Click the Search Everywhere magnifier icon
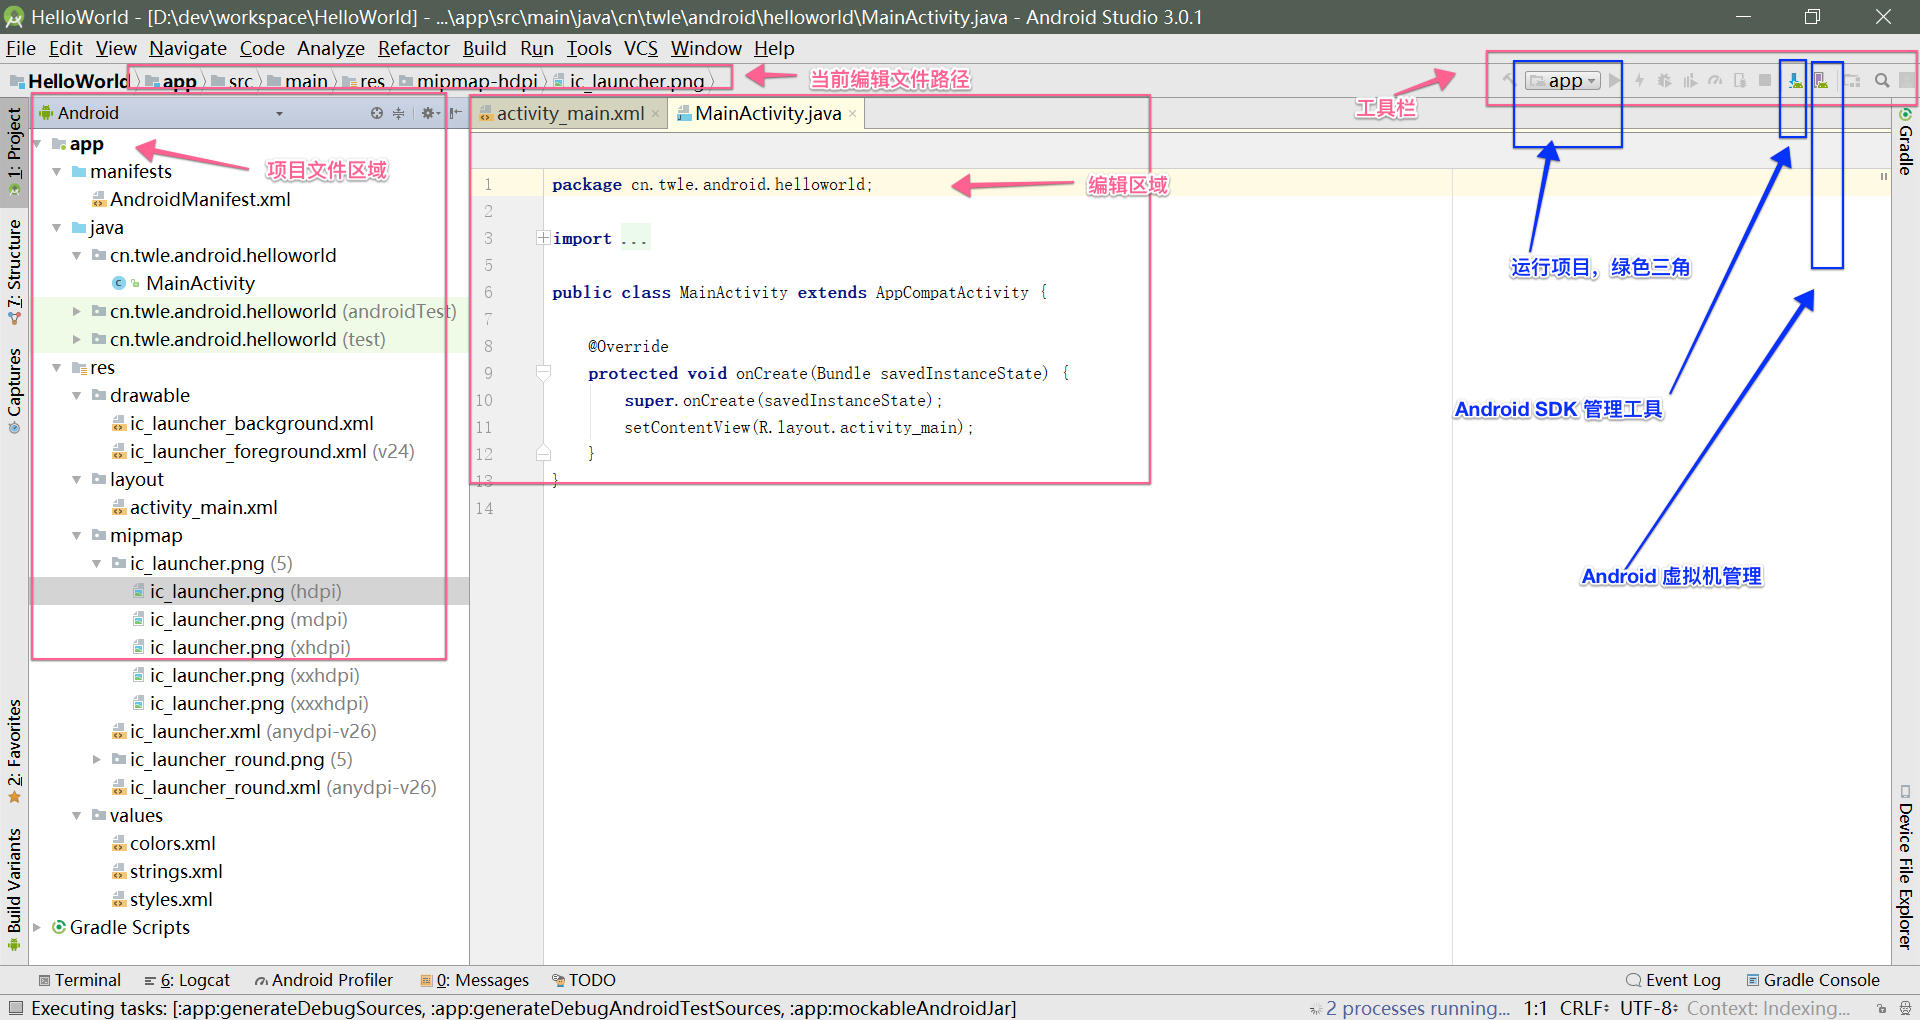 [x=1882, y=80]
